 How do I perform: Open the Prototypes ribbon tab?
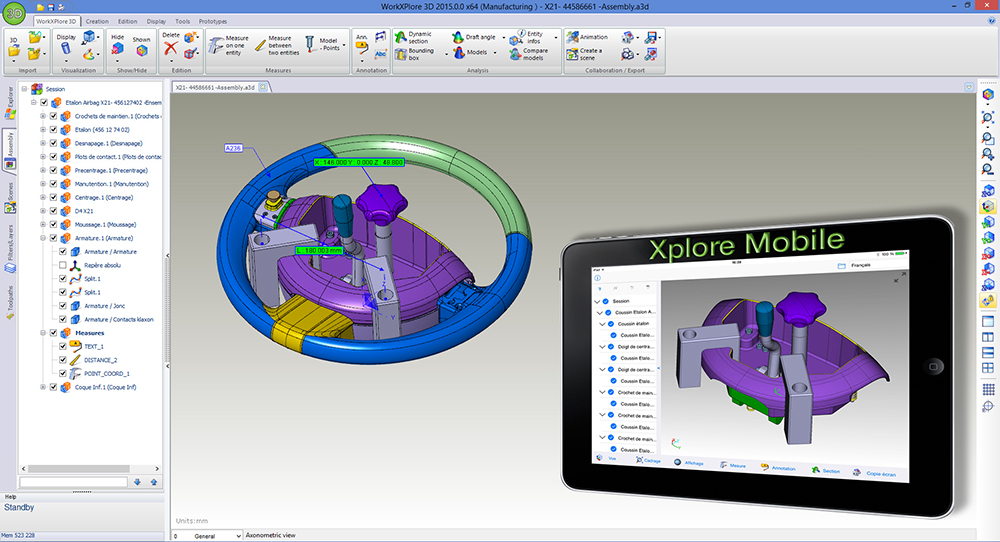(x=213, y=21)
